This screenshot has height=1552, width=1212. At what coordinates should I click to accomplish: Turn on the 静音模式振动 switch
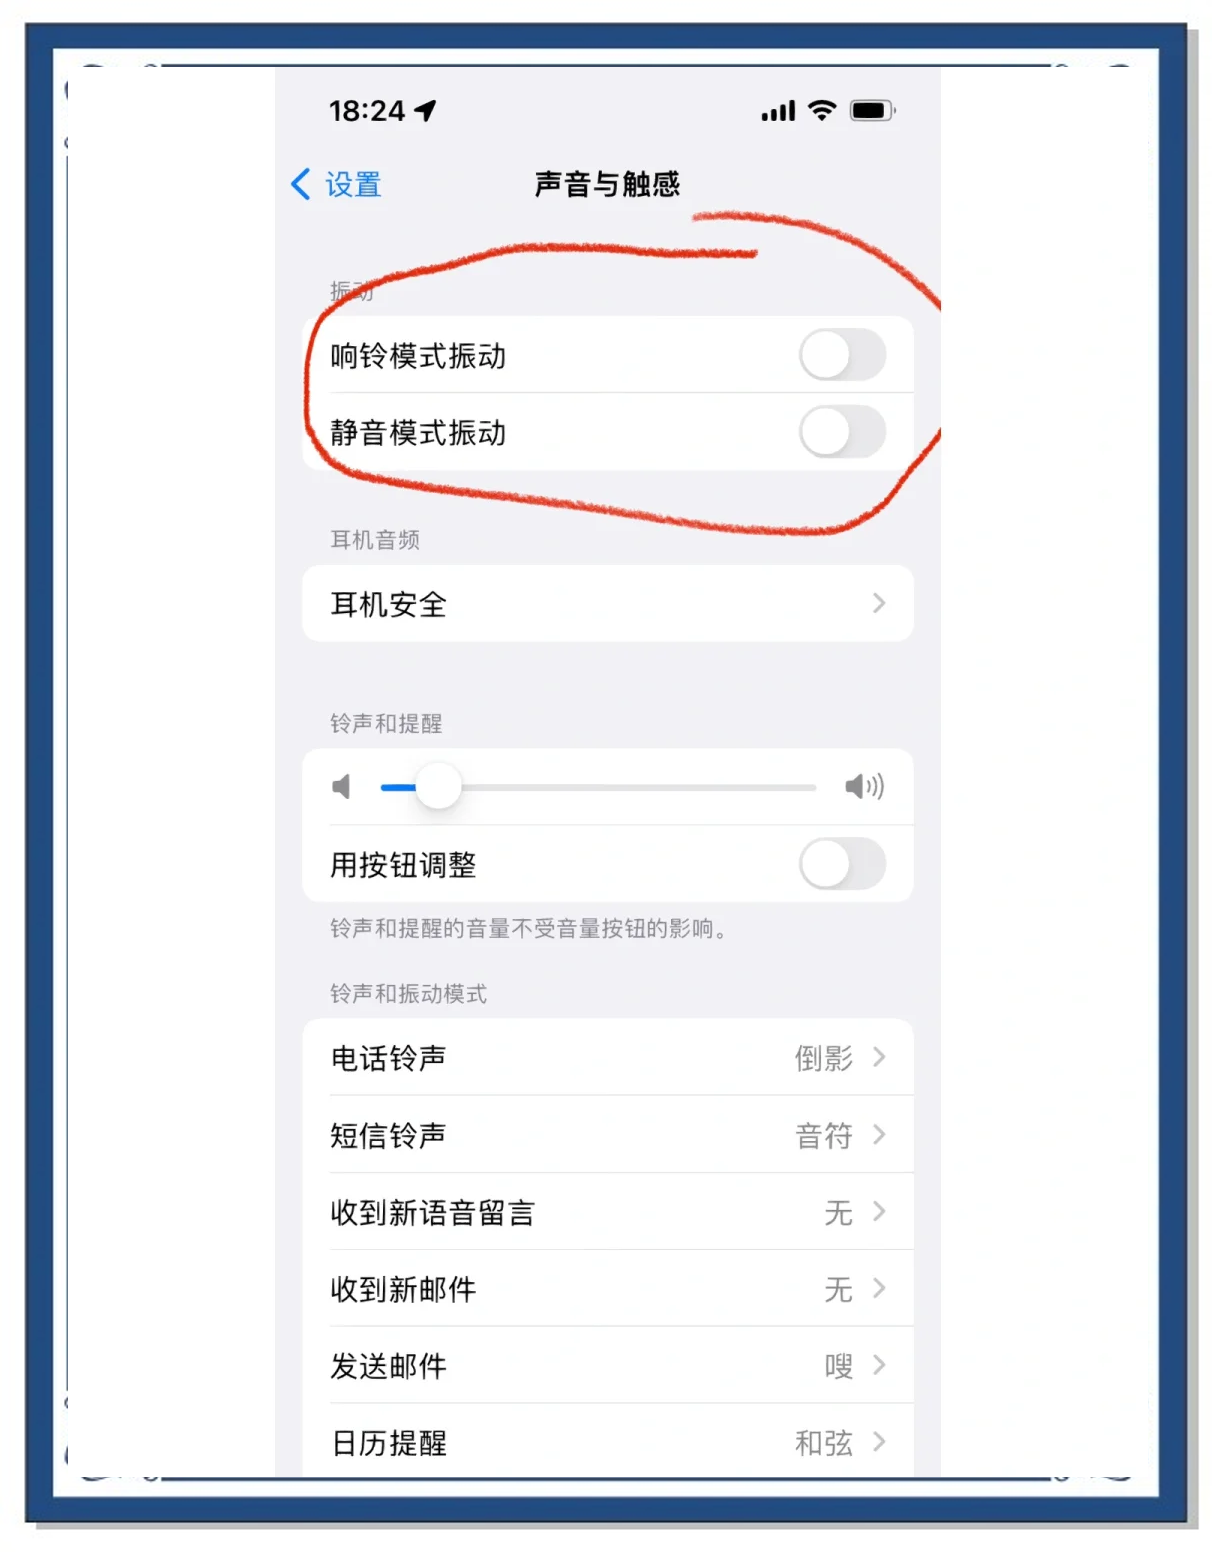[x=842, y=432]
